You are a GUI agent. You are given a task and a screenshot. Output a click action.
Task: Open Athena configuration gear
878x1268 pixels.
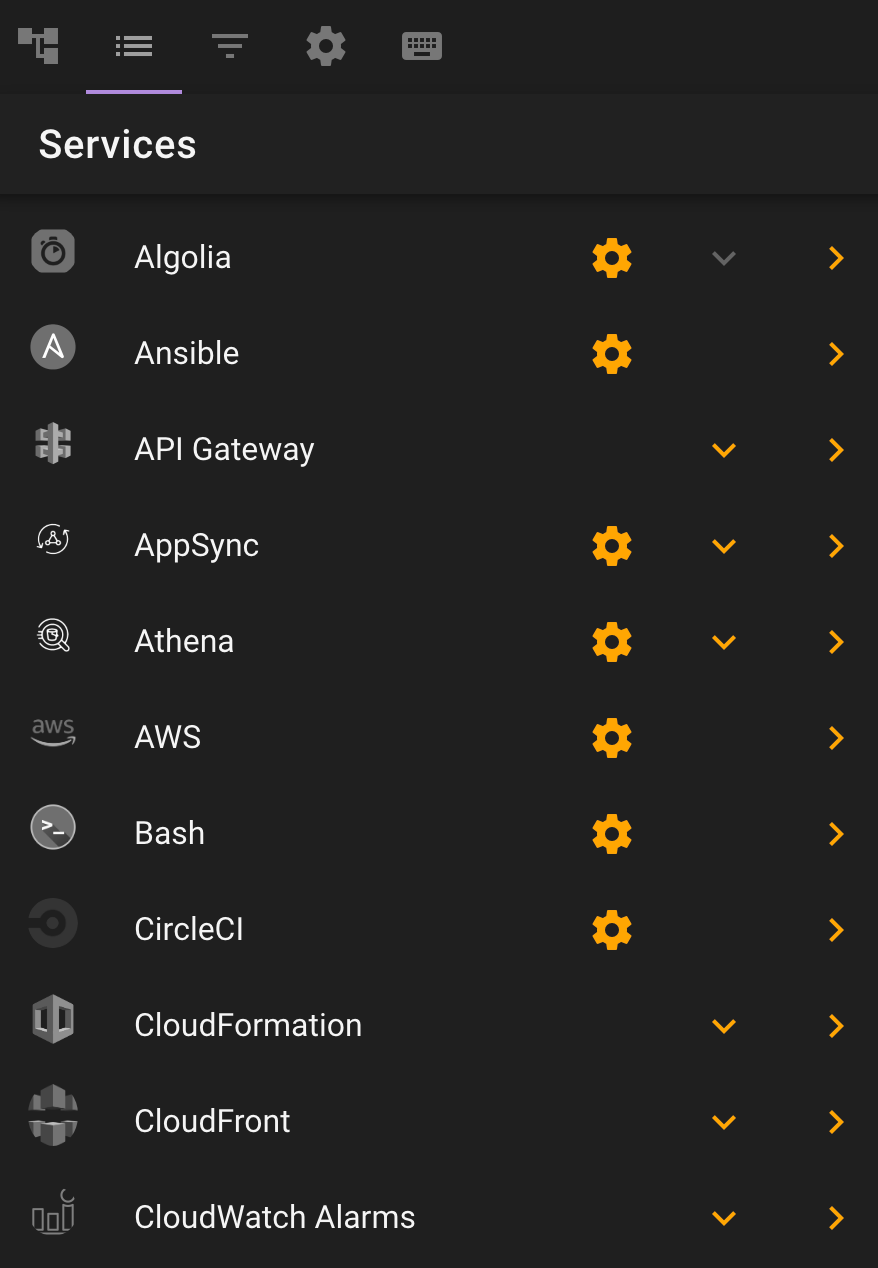(x=612, y=642)
